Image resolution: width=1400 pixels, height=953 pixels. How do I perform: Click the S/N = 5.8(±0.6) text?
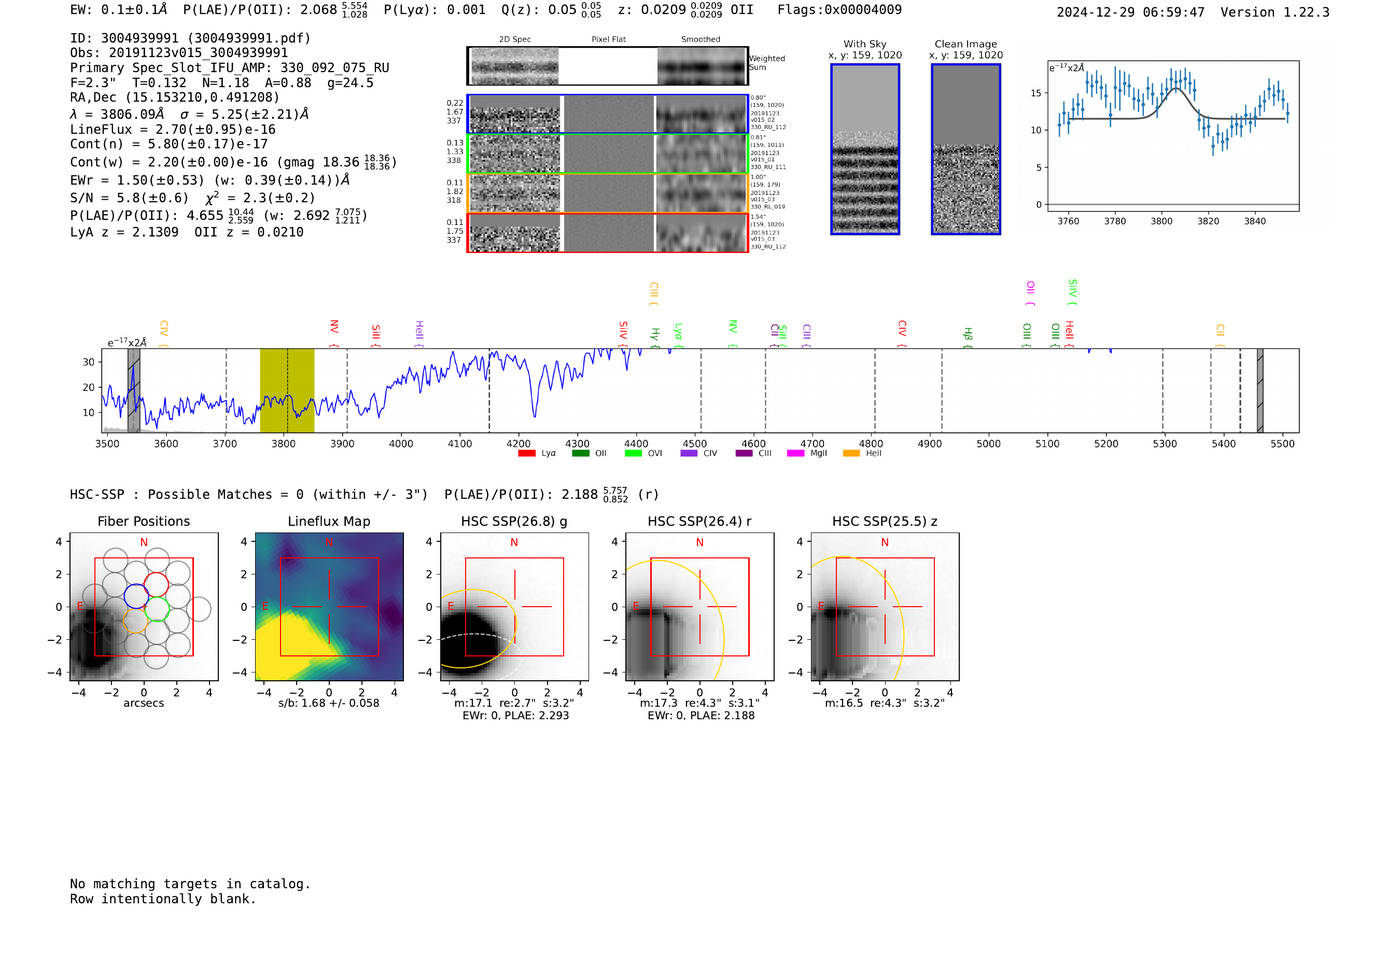pos(129,198)
